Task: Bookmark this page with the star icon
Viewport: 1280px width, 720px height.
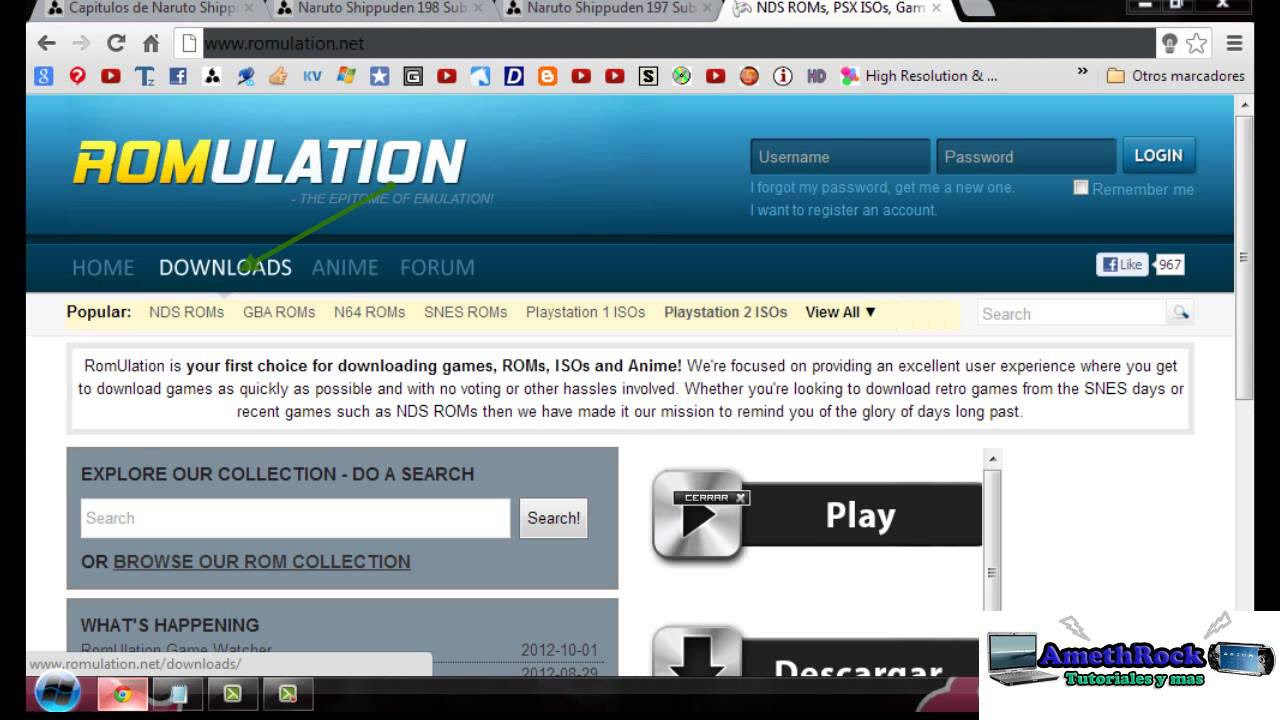Action: click(x=1196, y=43)
